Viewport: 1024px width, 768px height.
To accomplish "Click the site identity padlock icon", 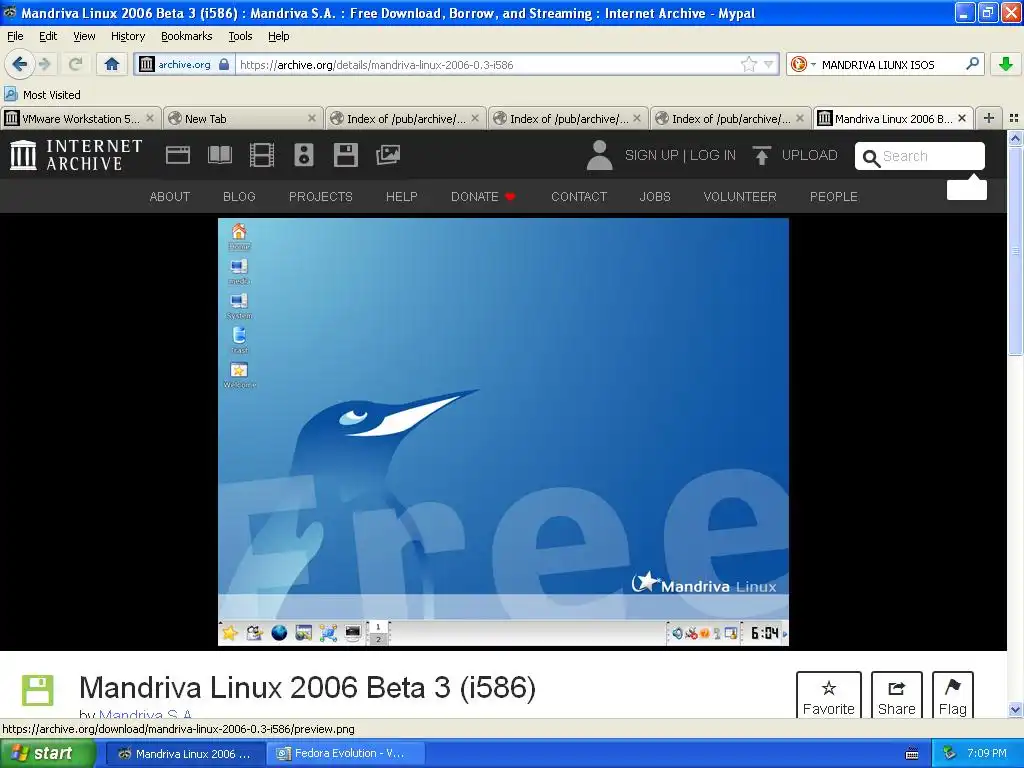I will [x=224, y=64].
